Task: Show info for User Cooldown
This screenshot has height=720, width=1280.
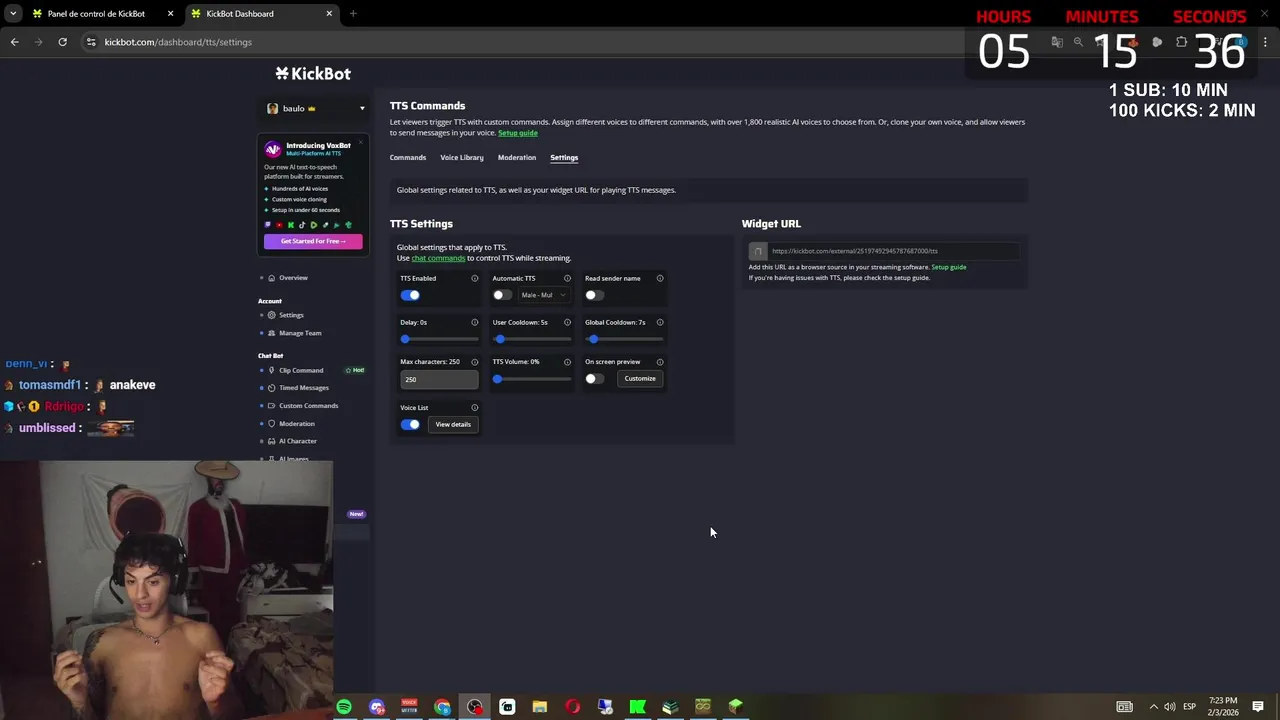Action: pos(567,322)
